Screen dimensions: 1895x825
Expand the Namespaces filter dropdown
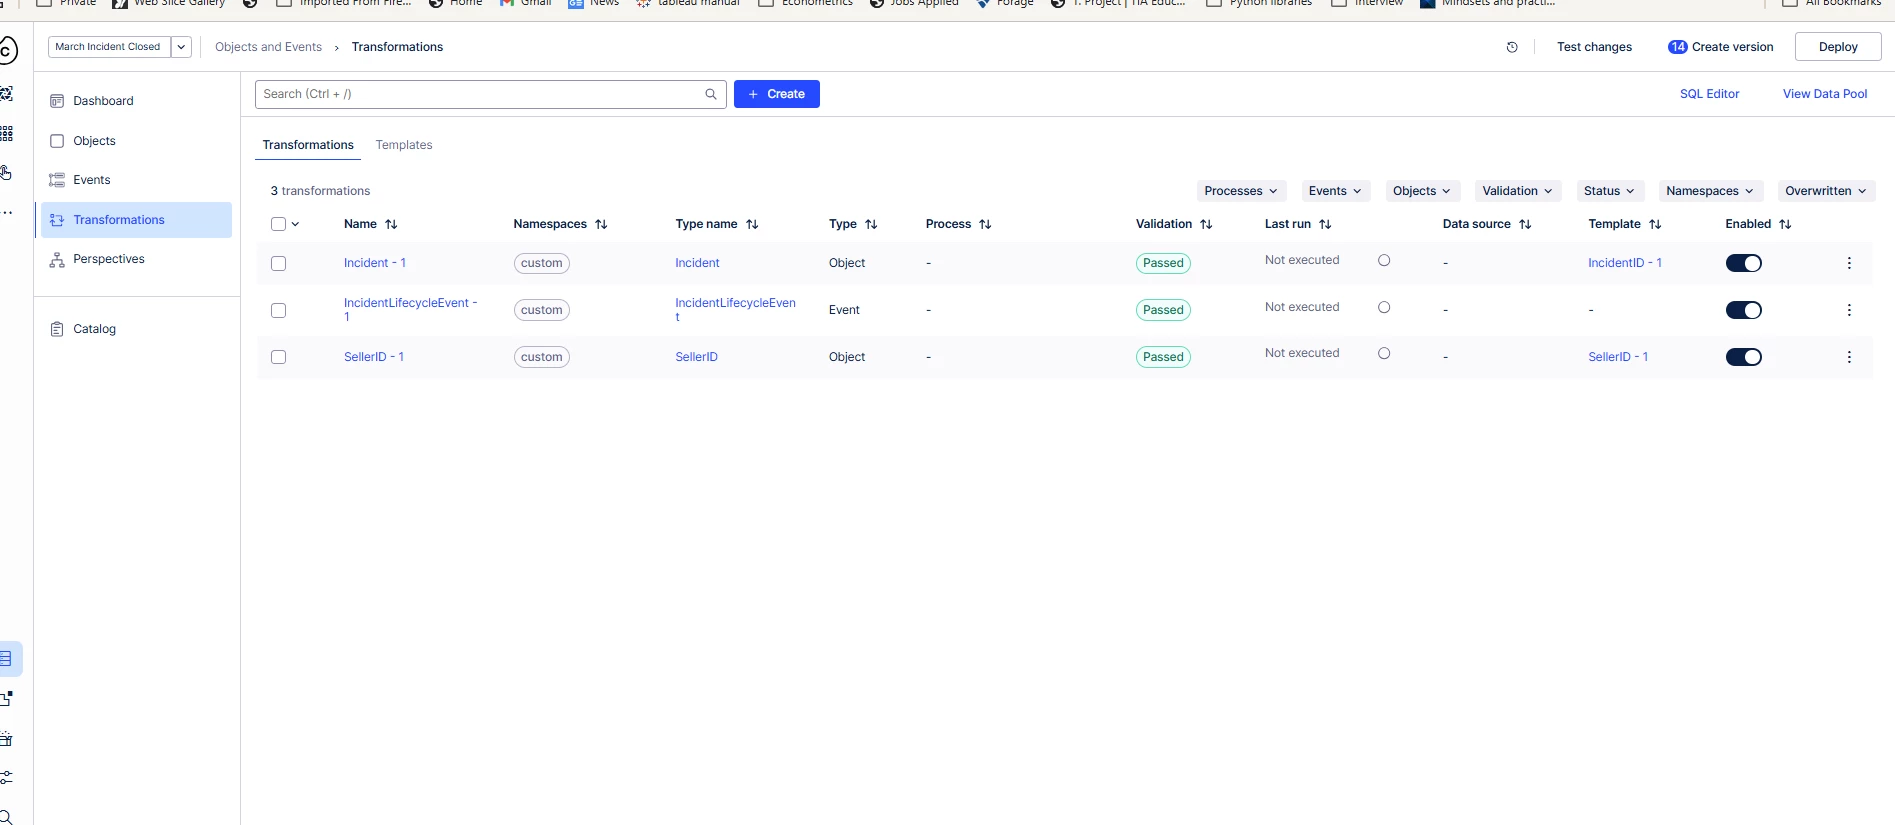point(1710,191)
